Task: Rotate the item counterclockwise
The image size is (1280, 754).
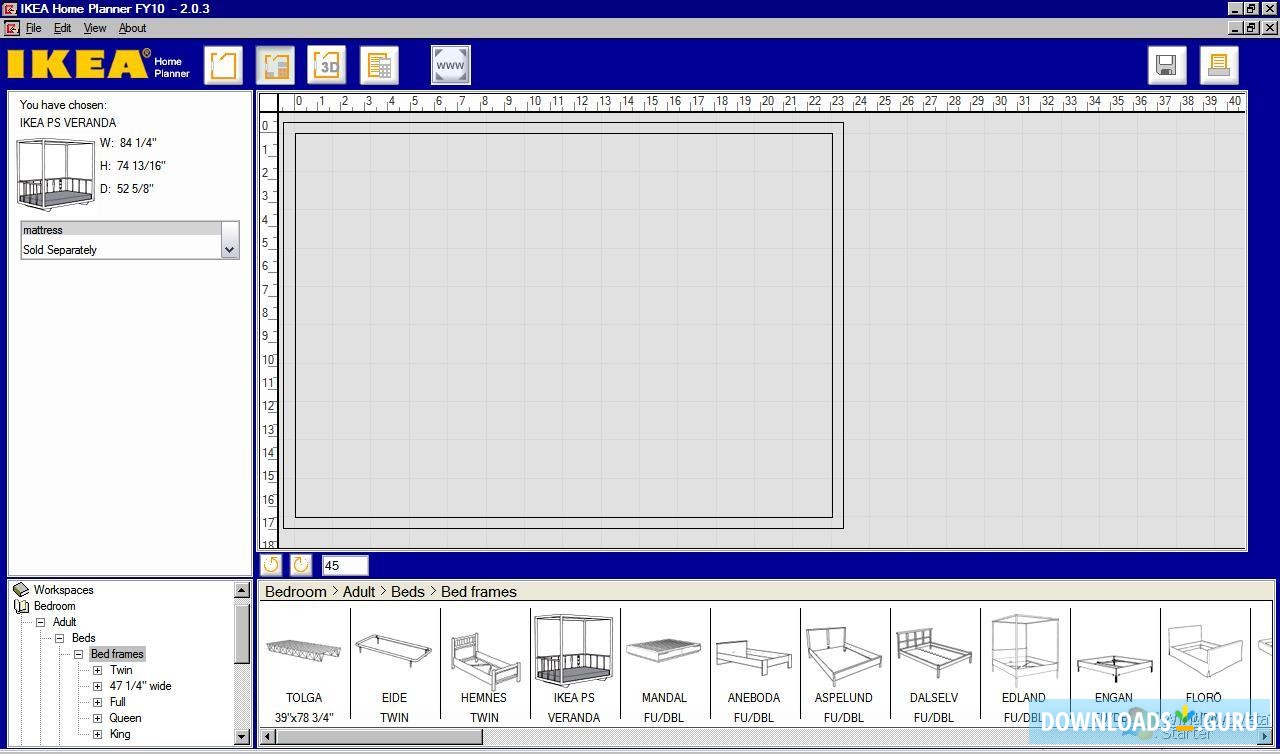Action: [x=270, y=565]
